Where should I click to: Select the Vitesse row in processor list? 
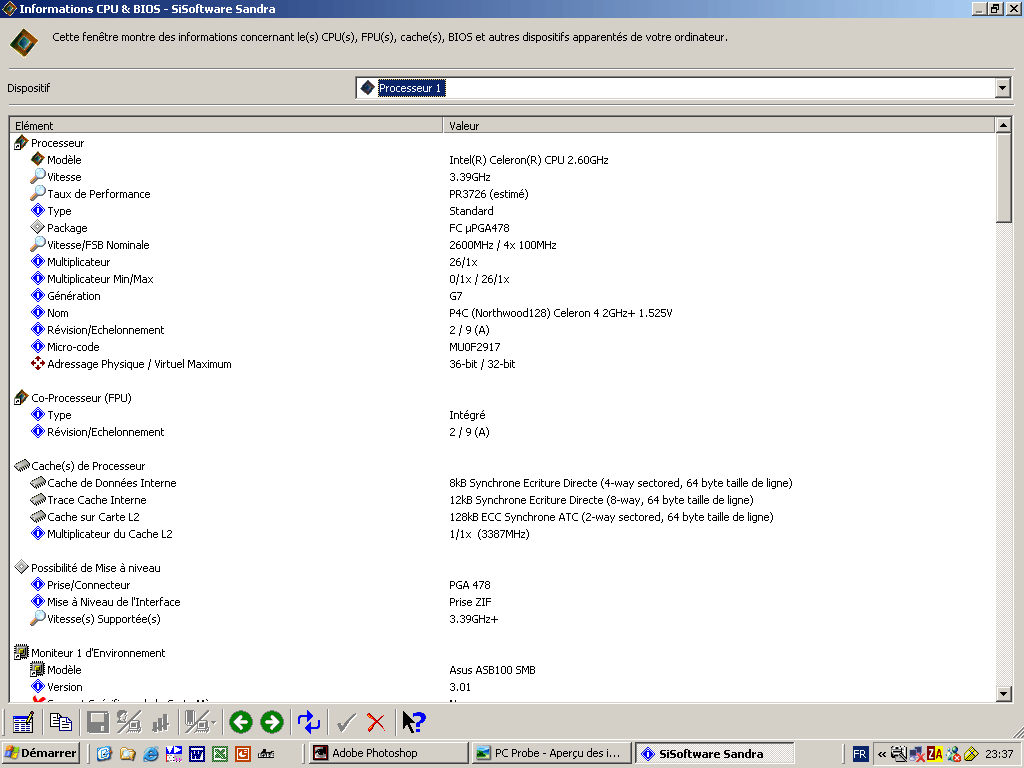pyautogui.click(x=65, y=177)
